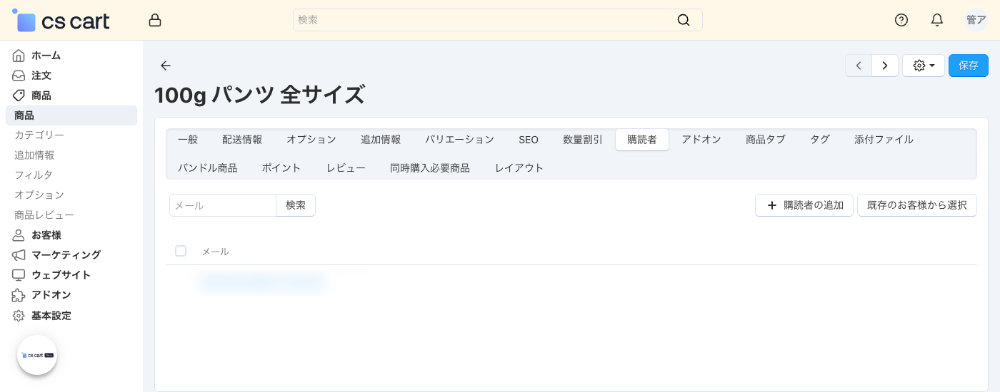Switch to the 一般 tab

tap(188, 140)
